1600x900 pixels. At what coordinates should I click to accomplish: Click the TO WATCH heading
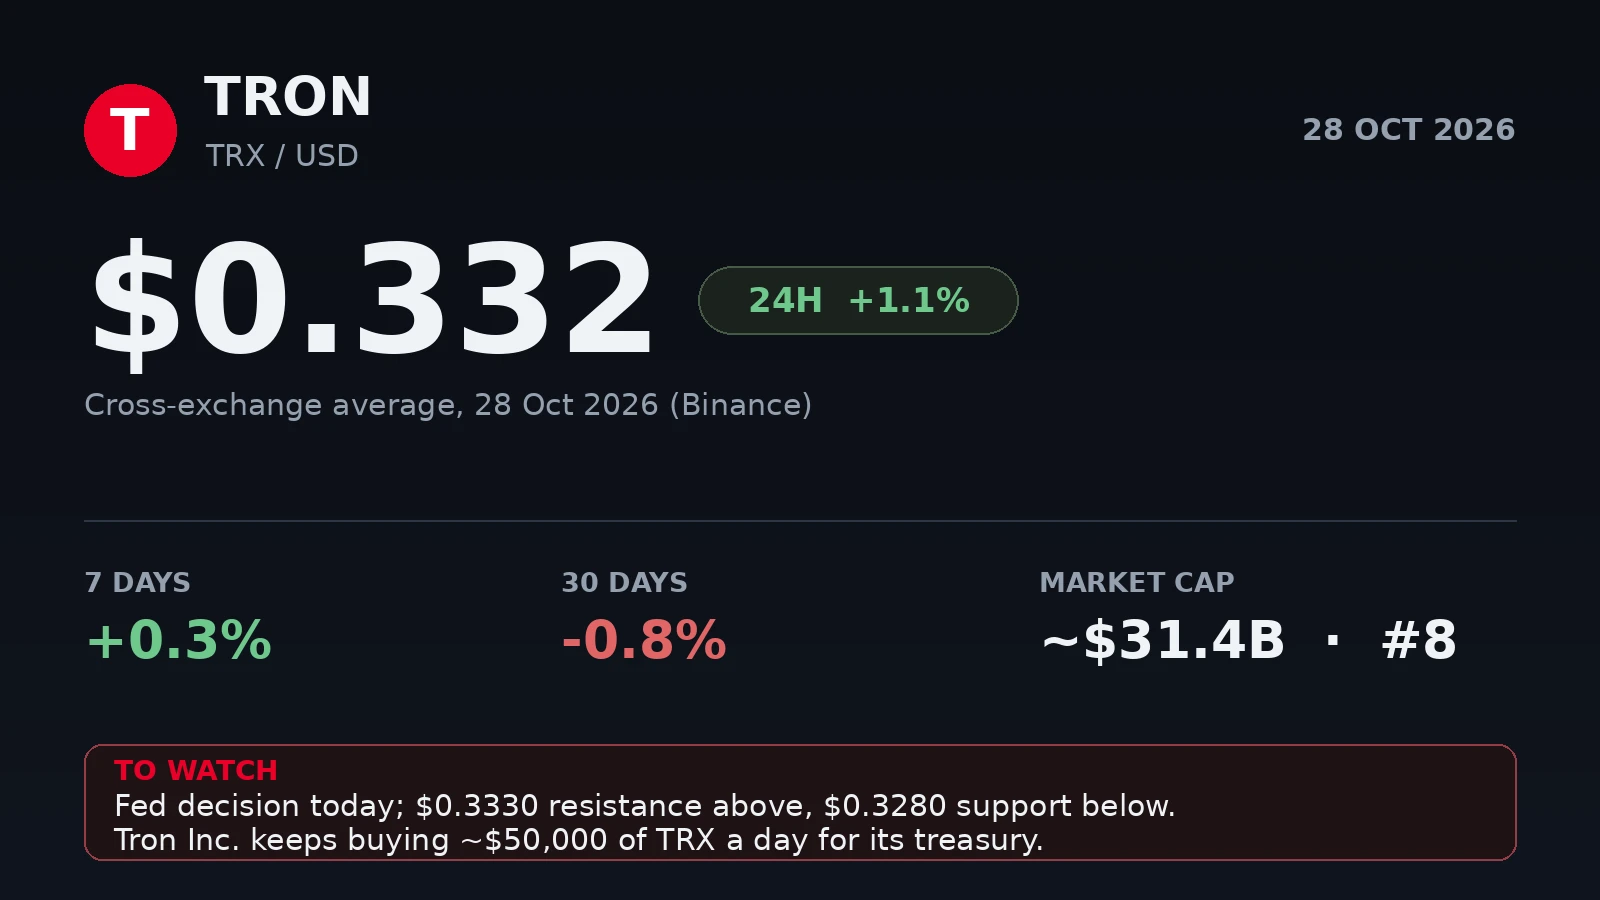pyautogui.click(x=196, y=771)
